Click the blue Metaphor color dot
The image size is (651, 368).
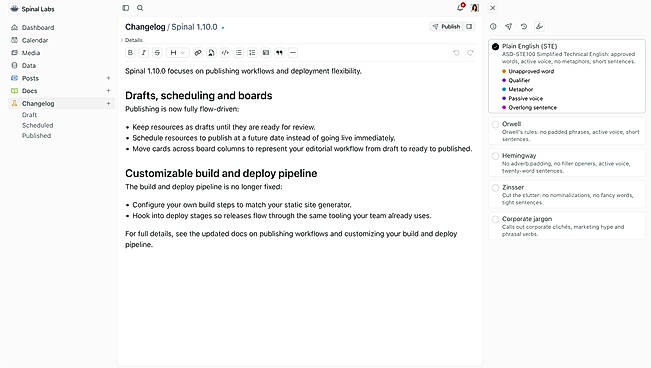coord(504,89)
